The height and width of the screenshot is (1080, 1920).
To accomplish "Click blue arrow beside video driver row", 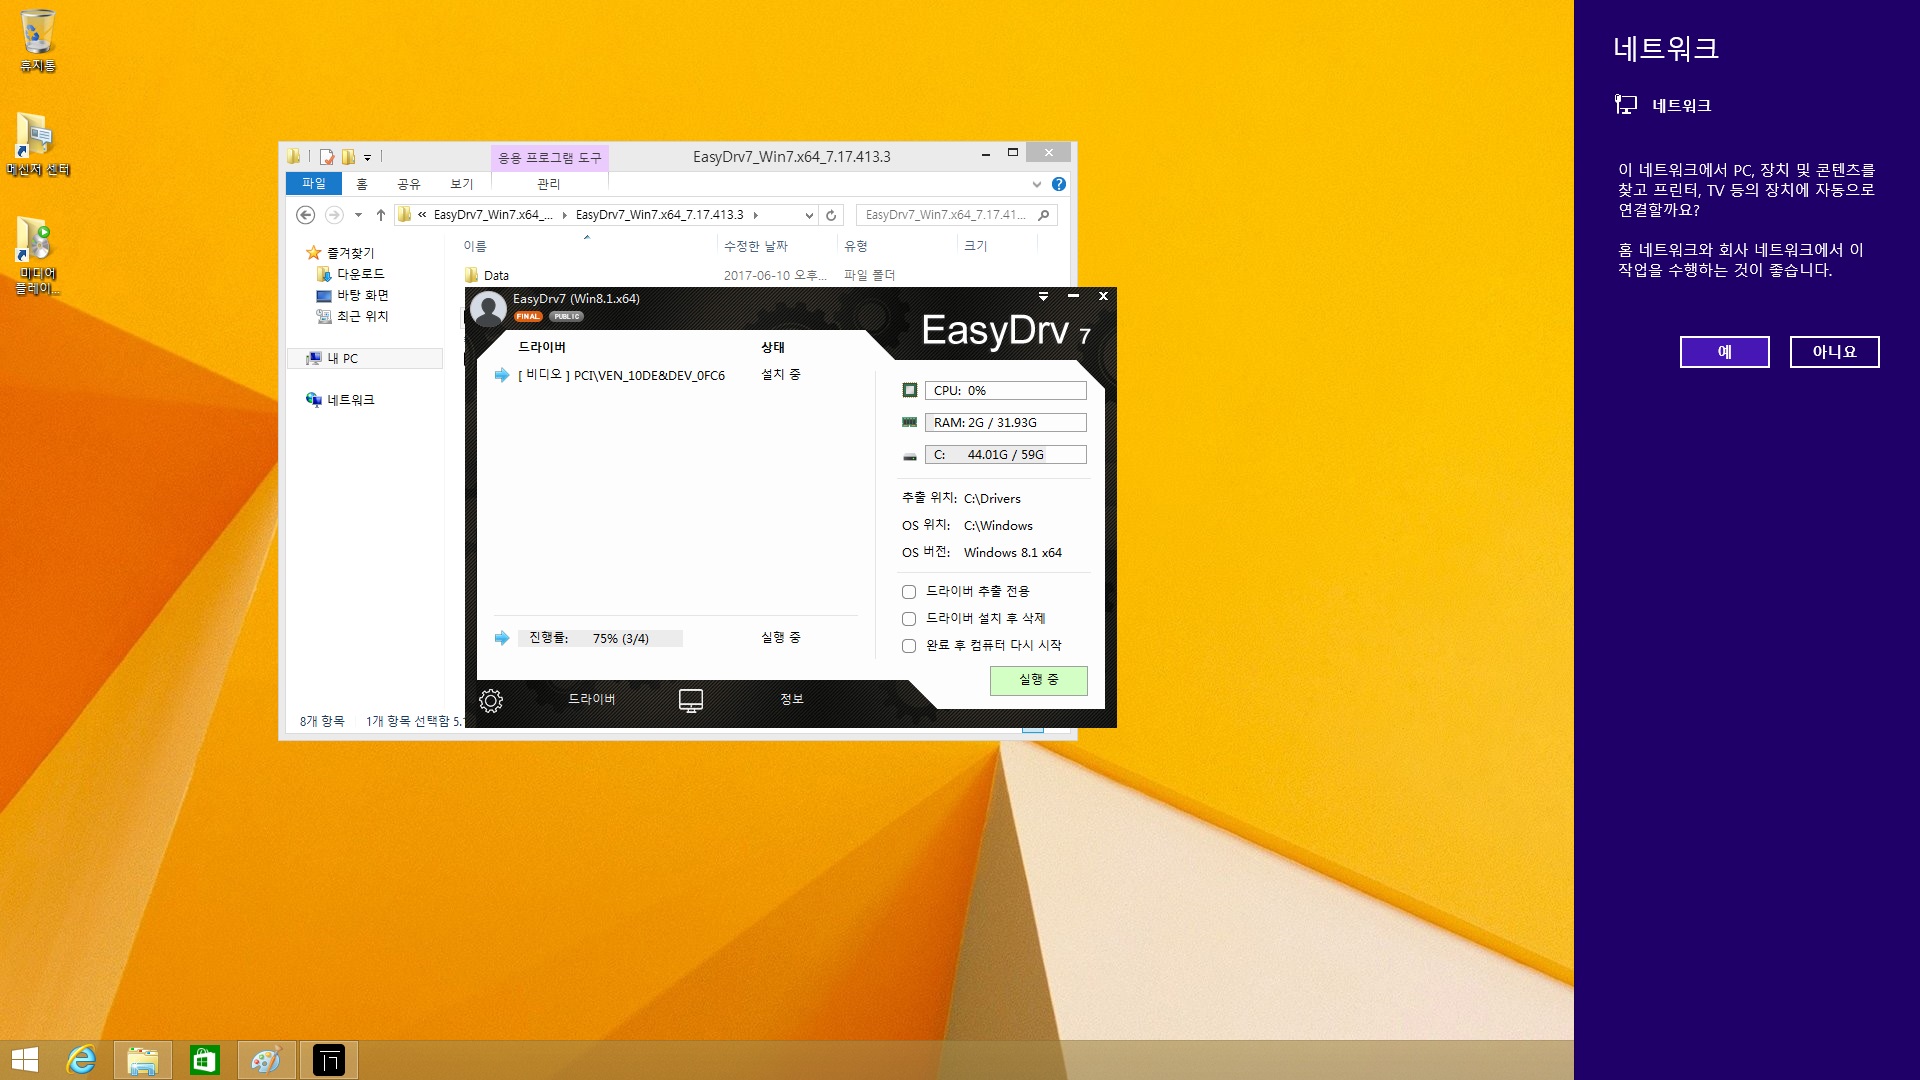I will click(502, 375).
